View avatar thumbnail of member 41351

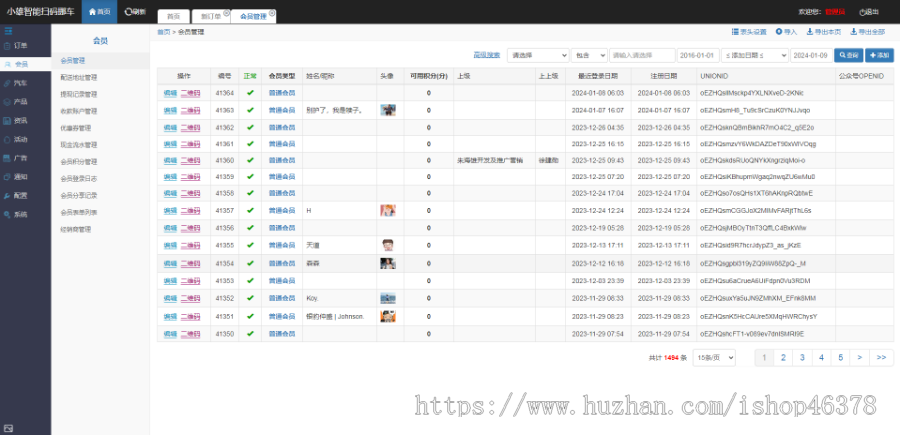[x=388, y=316]
